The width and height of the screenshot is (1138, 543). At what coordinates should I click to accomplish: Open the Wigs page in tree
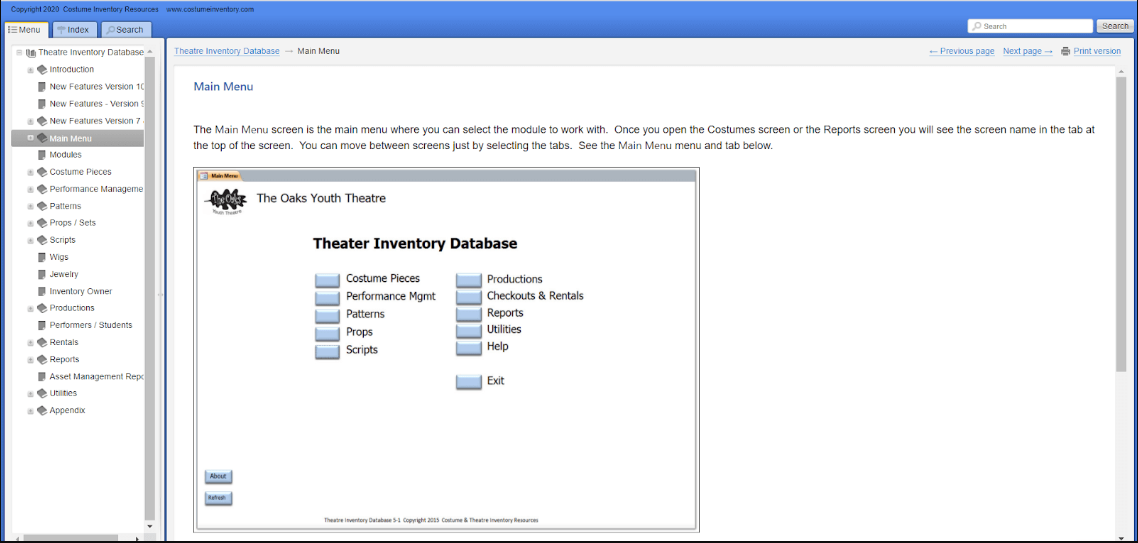click(59, 257)
